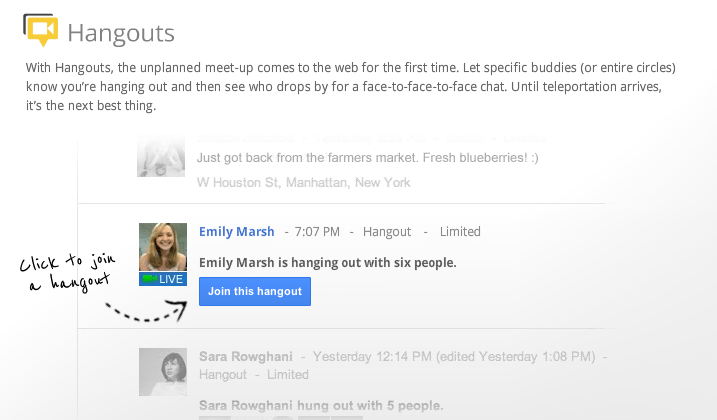The height and width of the screenshot is (420, 717).
Task: Click the yellow Hangouts logo icon
Action: tap(41, 30)
